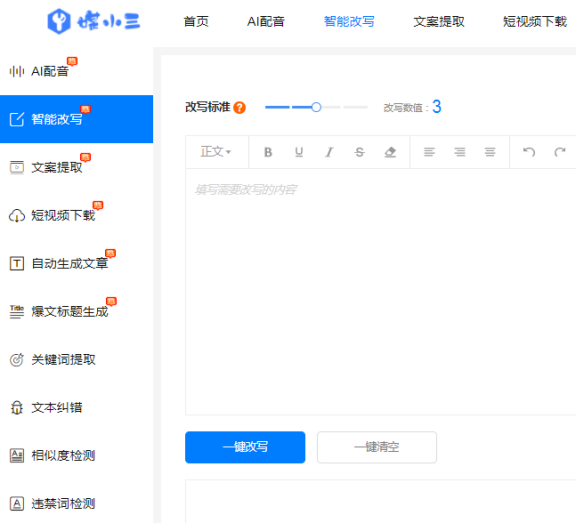Click the rewrite content text area

pos(381,291)
